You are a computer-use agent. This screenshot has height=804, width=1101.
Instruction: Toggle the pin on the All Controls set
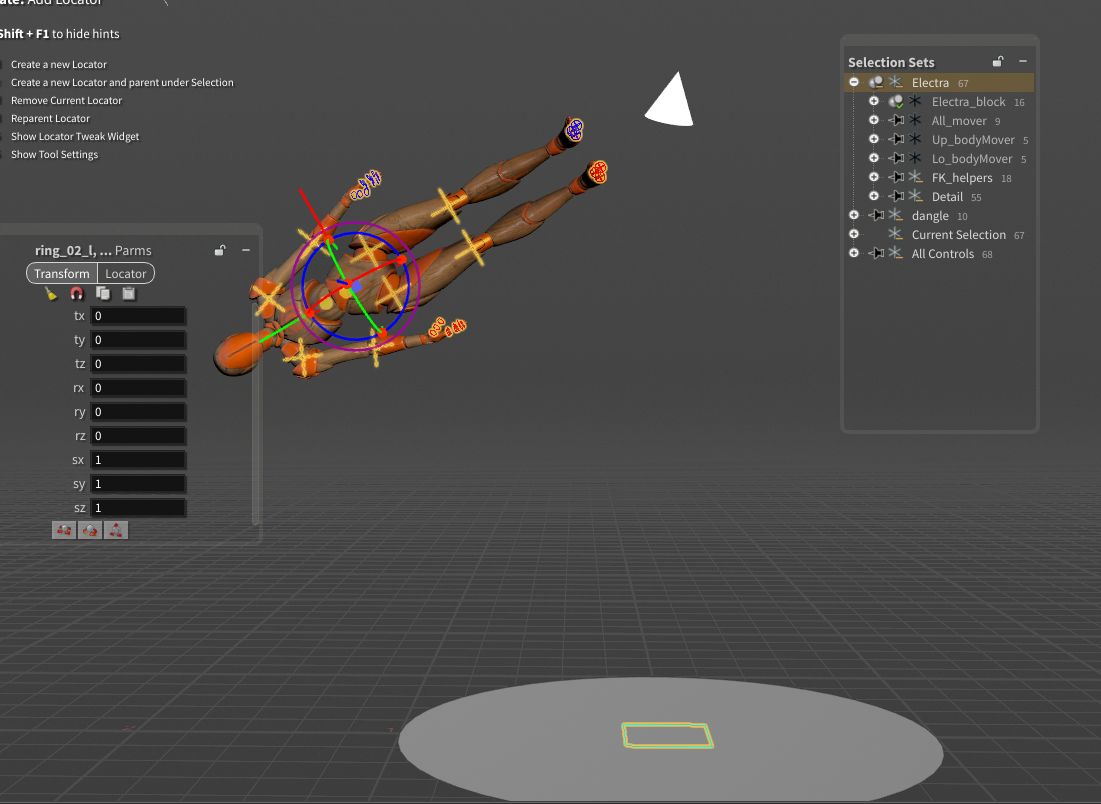click(876, 253)
